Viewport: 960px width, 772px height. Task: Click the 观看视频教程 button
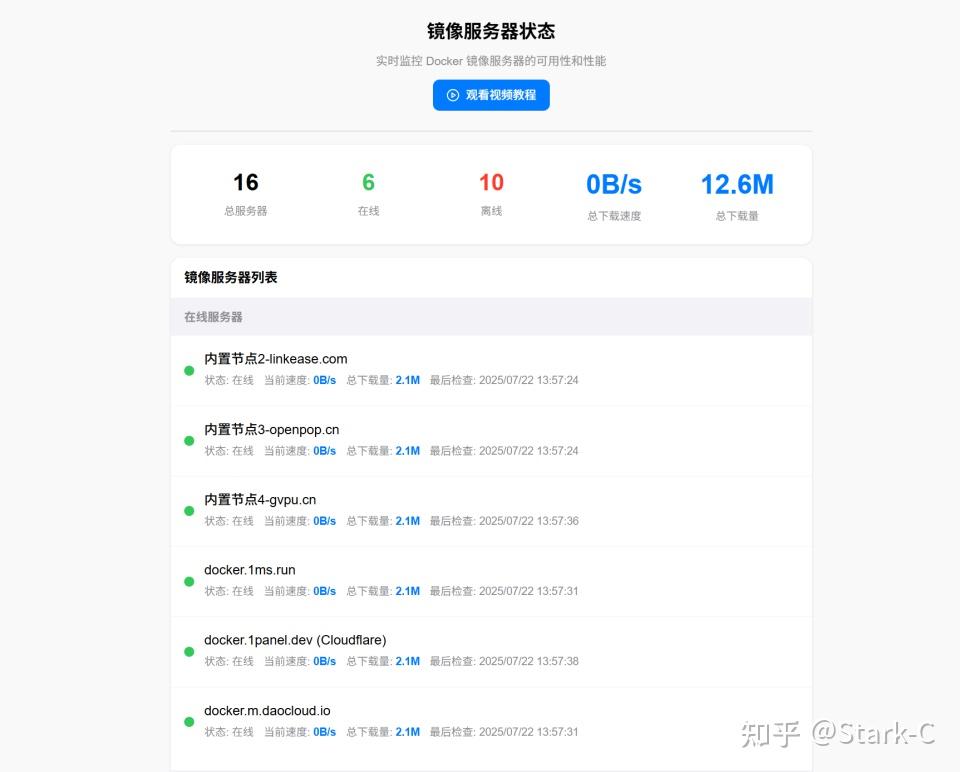[491, 95]
